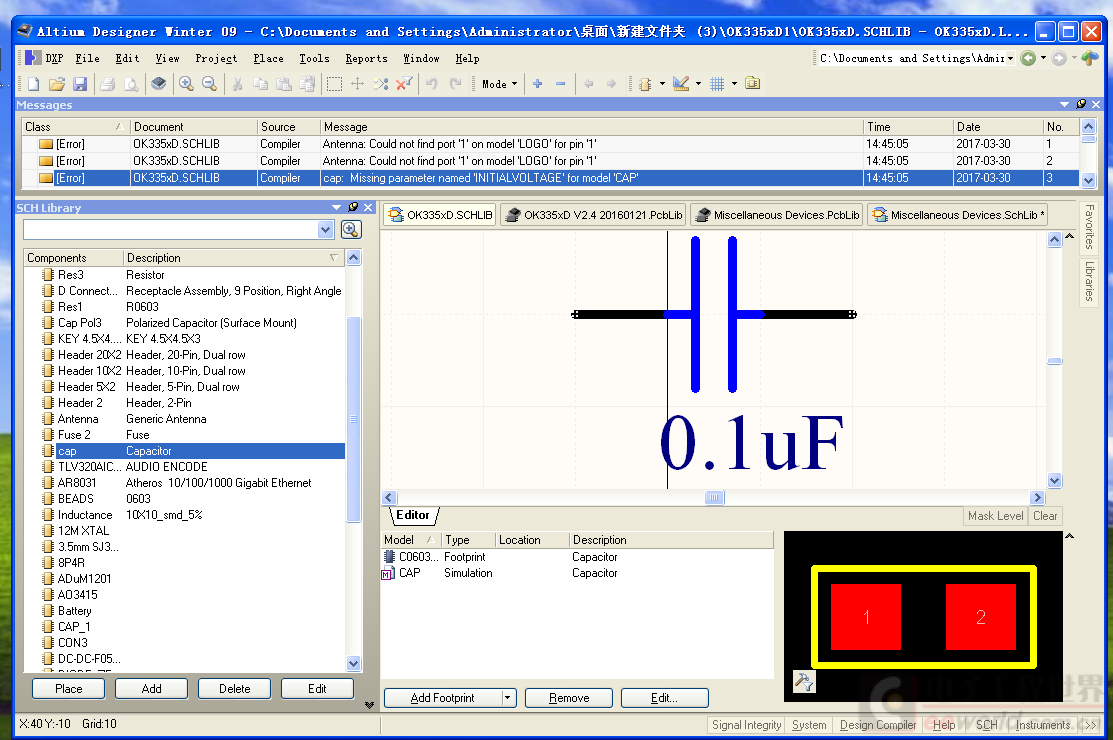Screen dimensions: 1113x740
Task: Add a component part with blue plus
Action: [x=537, y=84]
